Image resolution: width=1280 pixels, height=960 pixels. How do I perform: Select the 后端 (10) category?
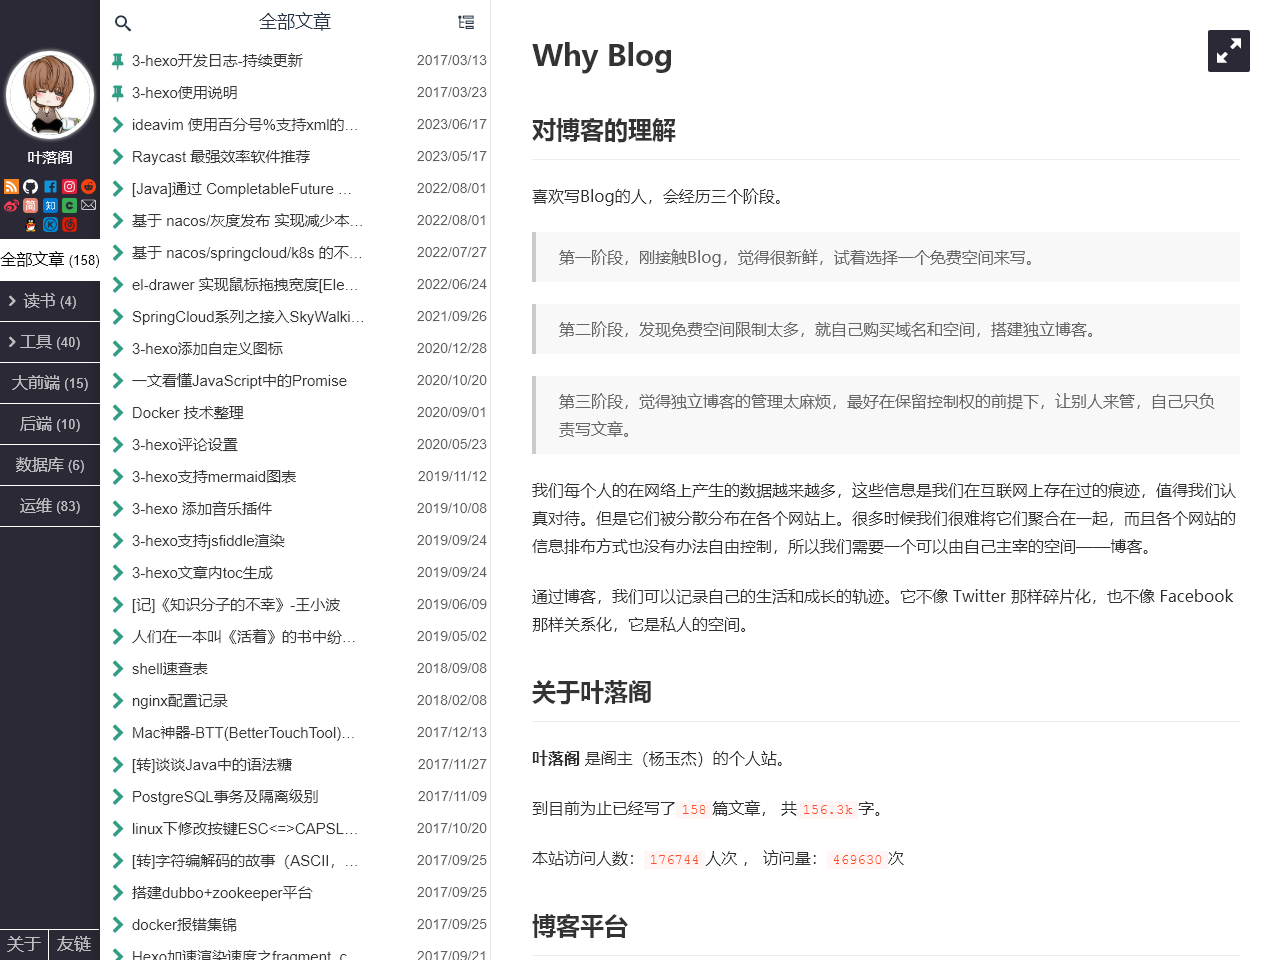50,424
